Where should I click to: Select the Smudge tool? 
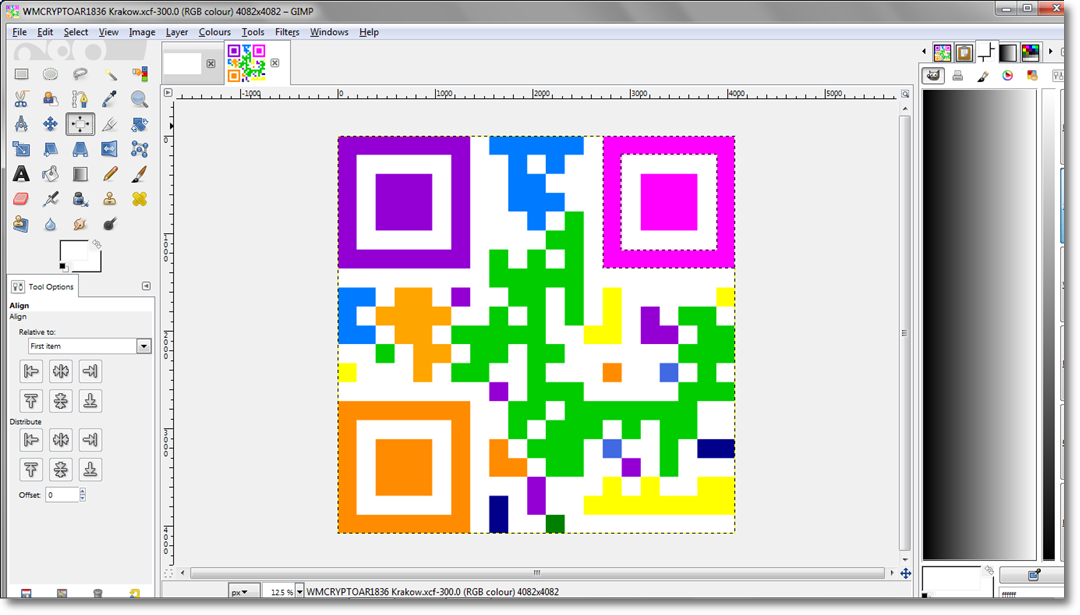(x=80, y=224)
